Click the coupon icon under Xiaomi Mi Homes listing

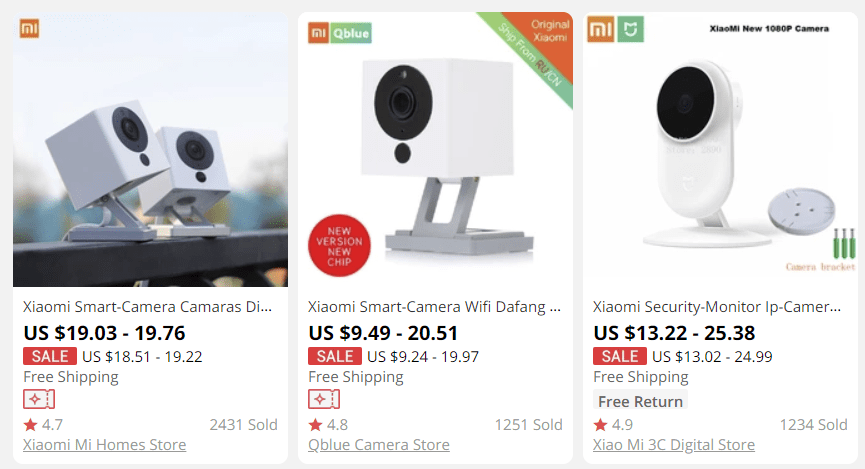click(39, 399)
